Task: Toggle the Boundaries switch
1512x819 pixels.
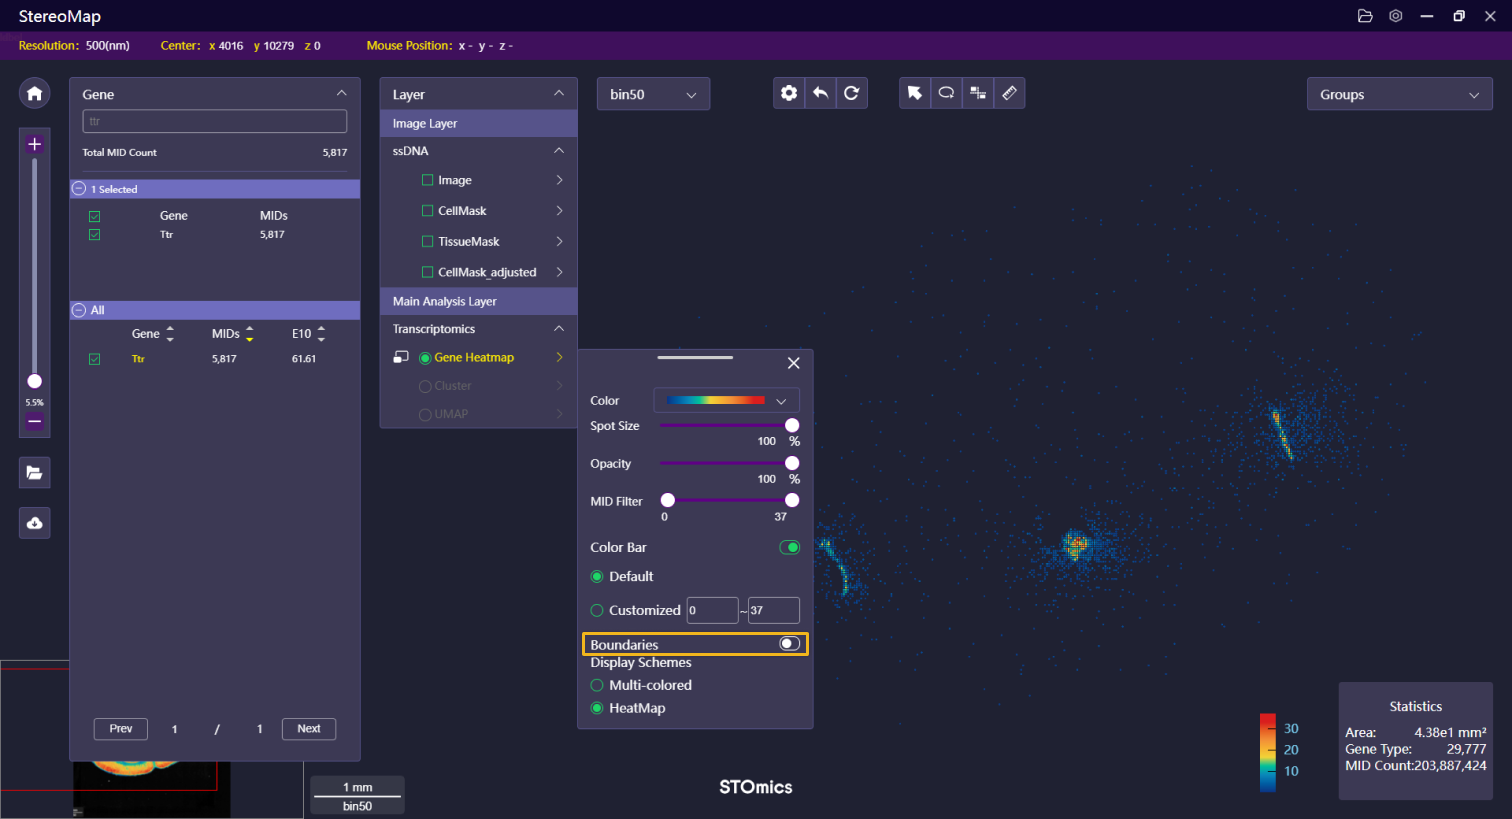Action: 789,644
